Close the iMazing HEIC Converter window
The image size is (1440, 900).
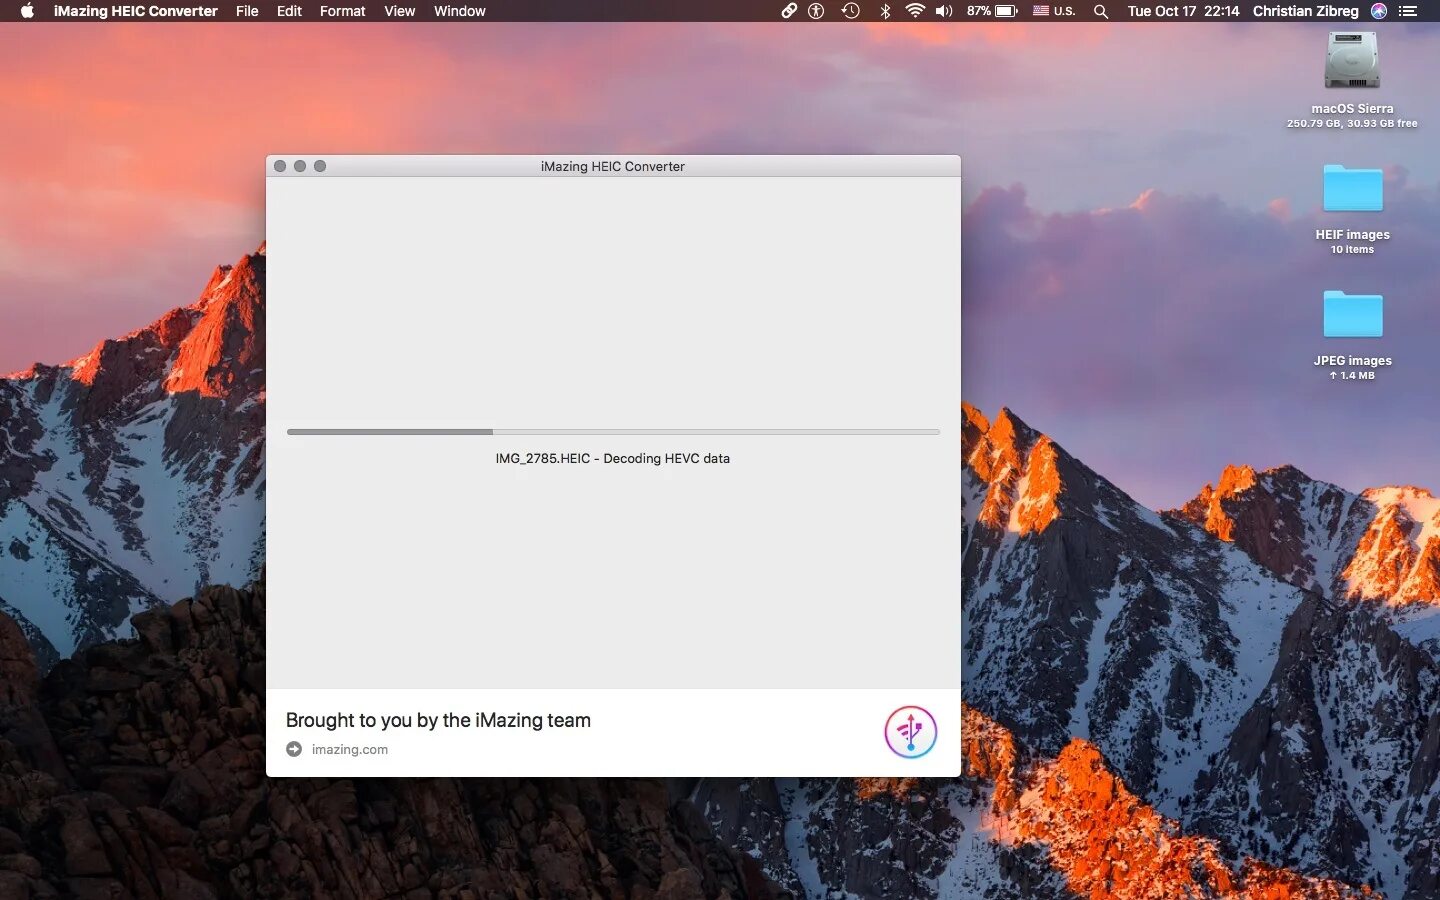[x=280, y=166]
